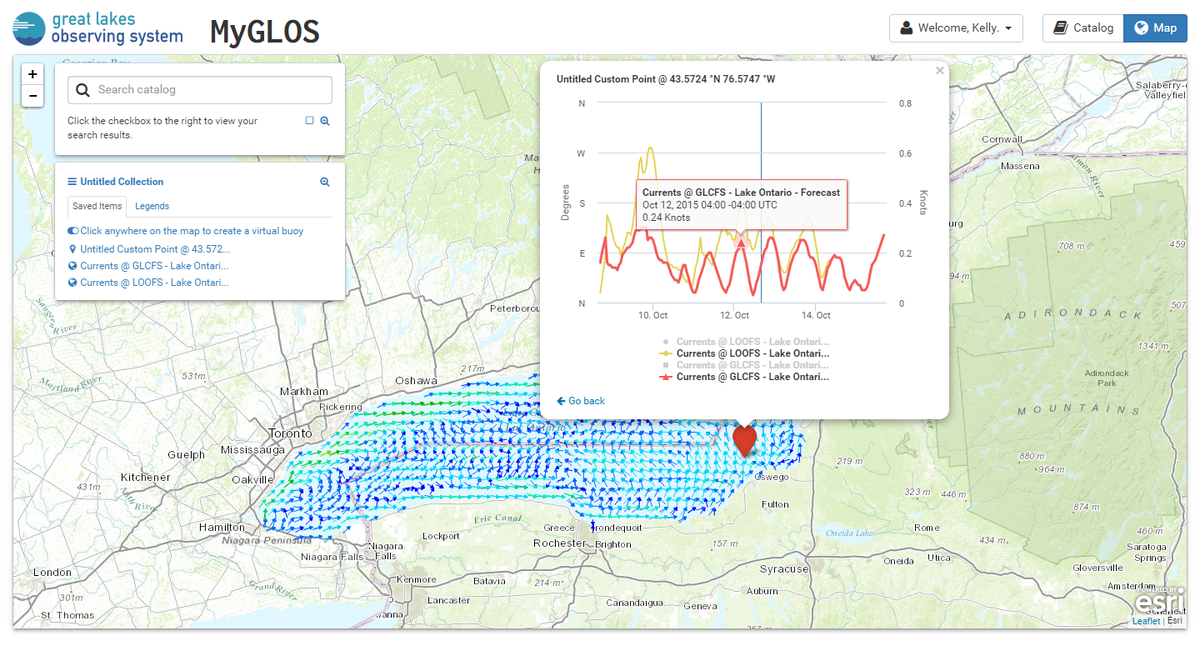The image size is (1200, 646).
Task: Click the zoom-to-results magnifier beside the search checkbox
Action: click(x=325, y=121)
